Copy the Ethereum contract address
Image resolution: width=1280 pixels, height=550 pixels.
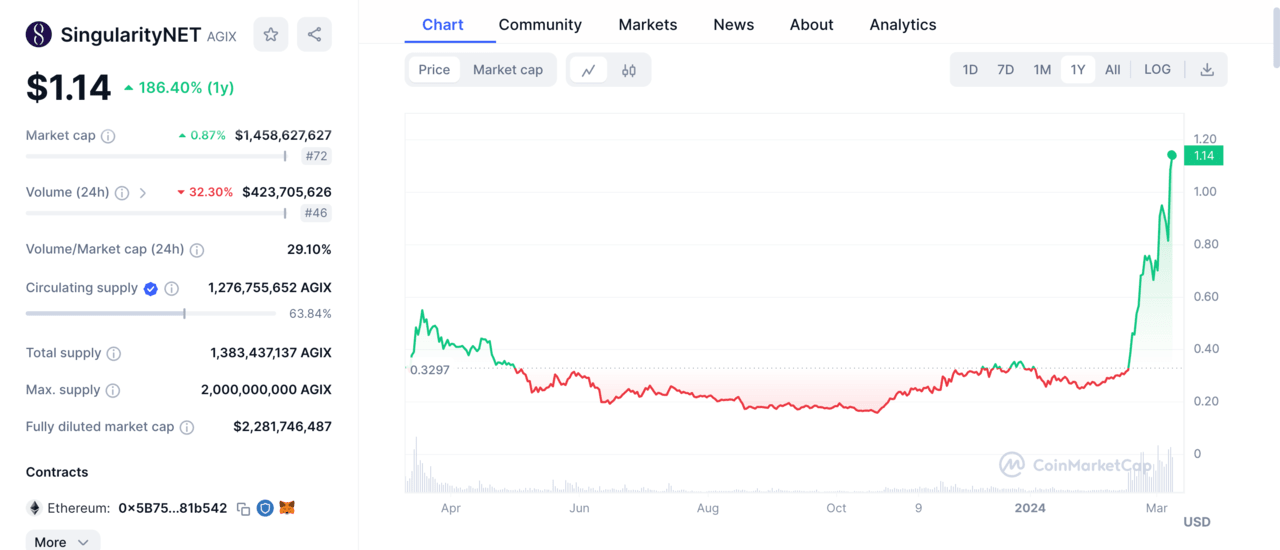pyautogui.click(x=243, y=509)
